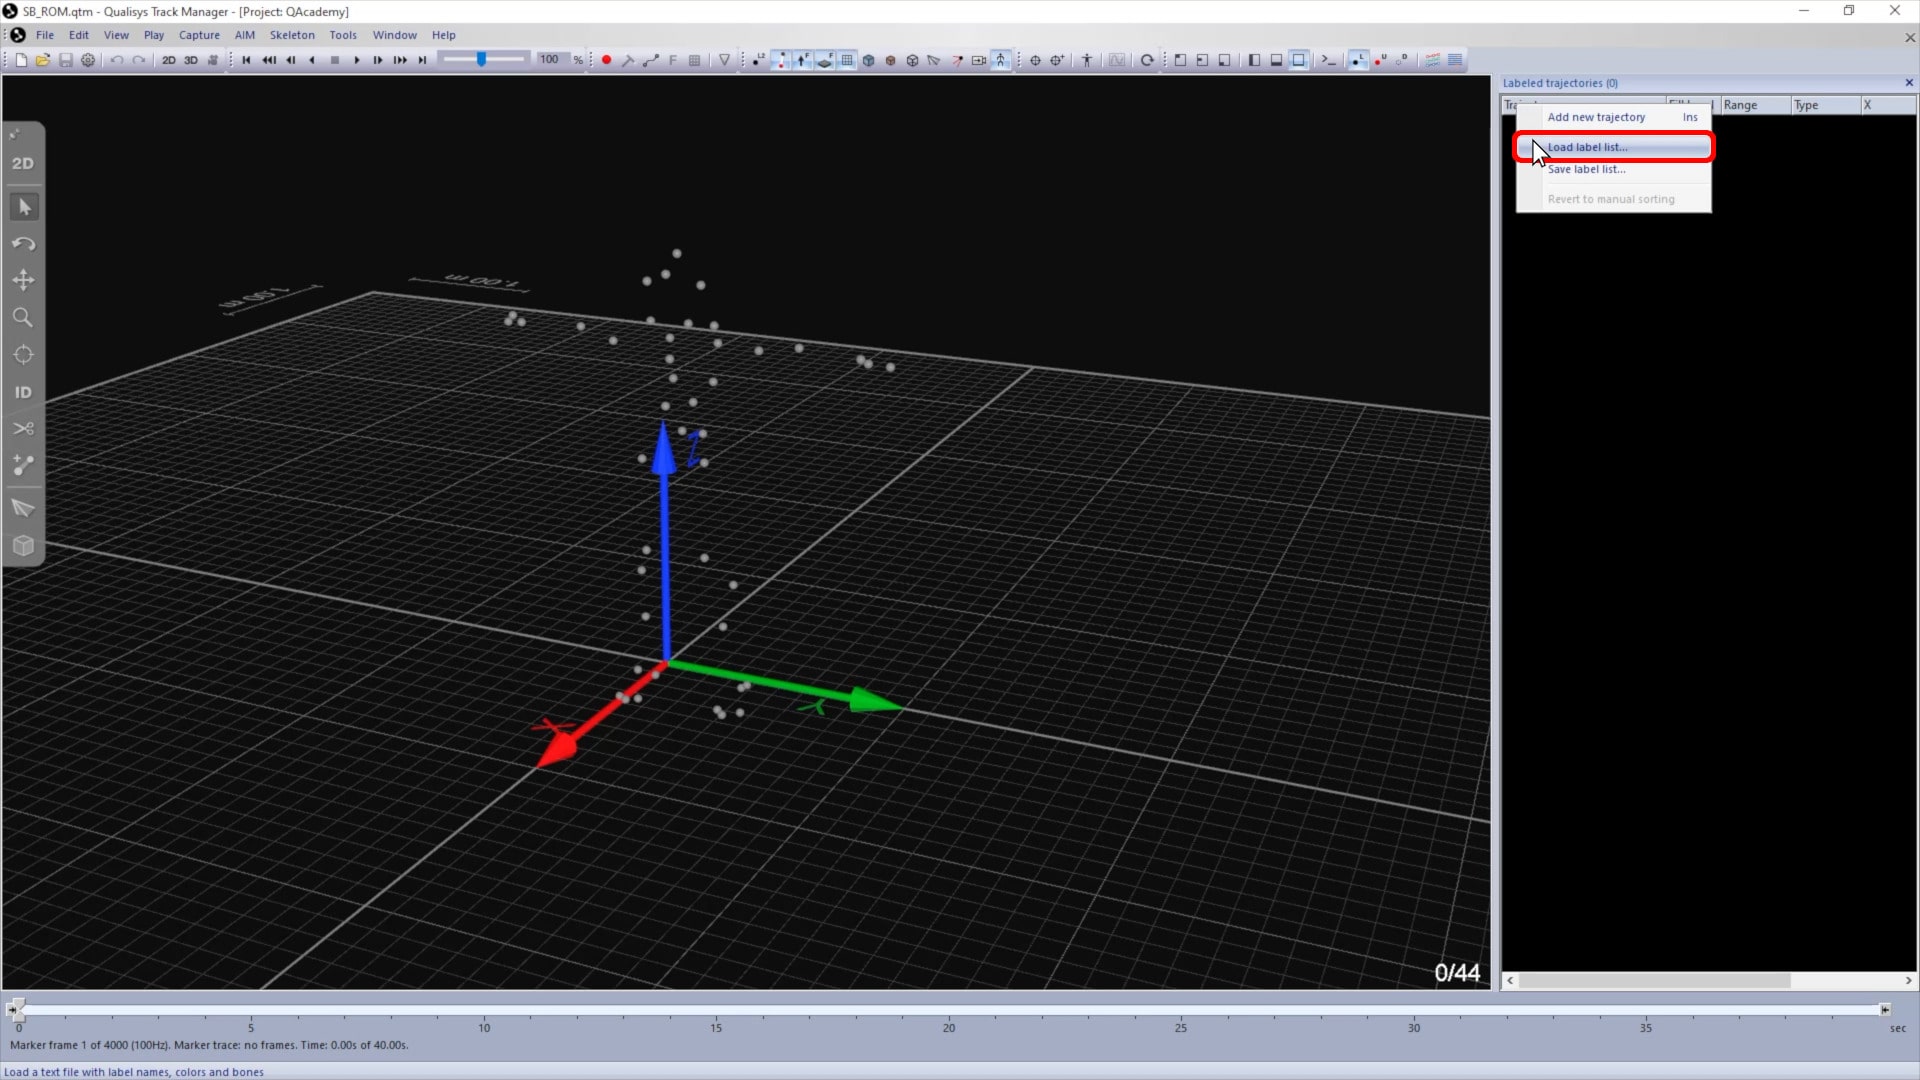Select Add new trajectory option
1920x1080 pixels.
point(1596,117)
